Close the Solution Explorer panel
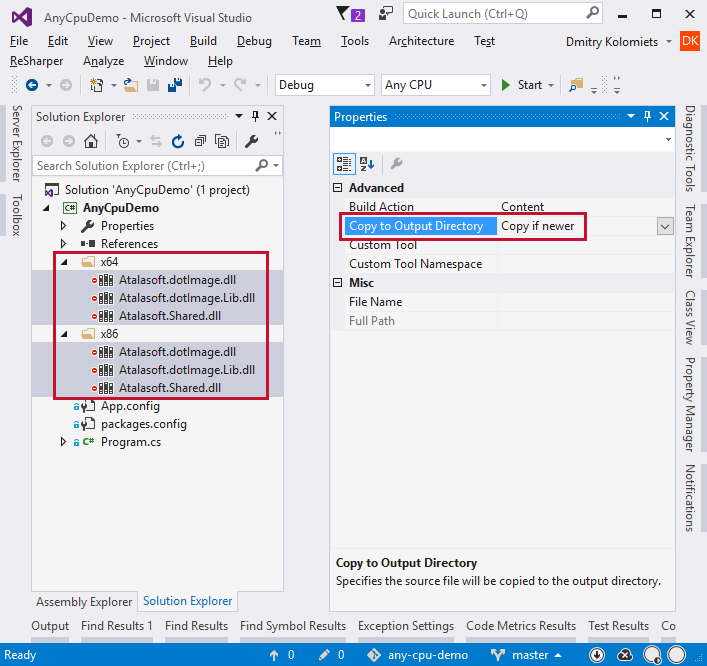Viewport: 707px width, 666px height. coord(272,116)
